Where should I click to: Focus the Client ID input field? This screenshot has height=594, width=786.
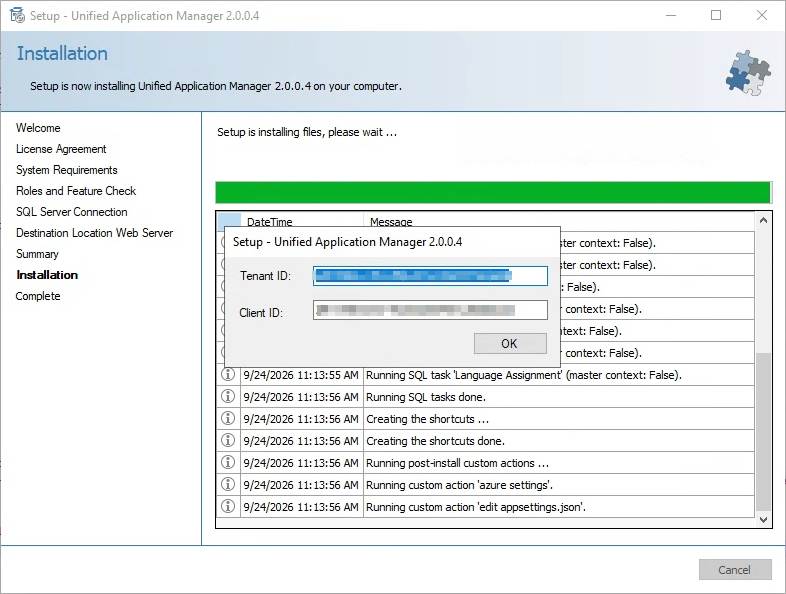[x=430, y=310]
